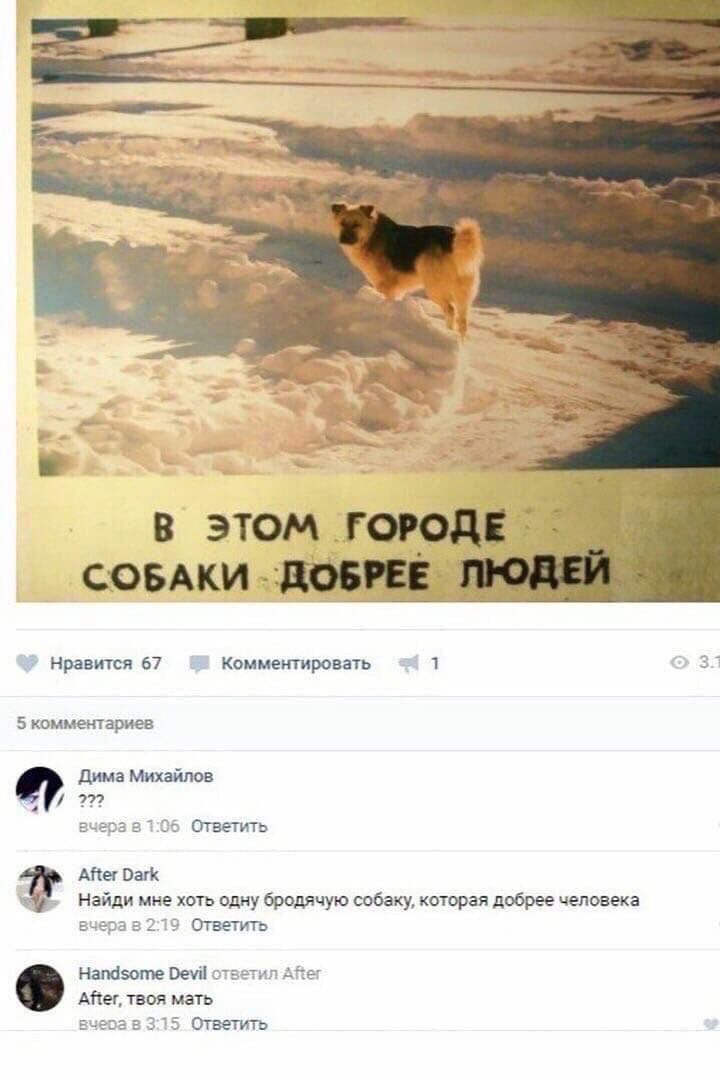The width and height of the screenshot is (720, 1080).
Task: Open Handsome Devil's avatar picture
Action: click(x=40, y=988)
